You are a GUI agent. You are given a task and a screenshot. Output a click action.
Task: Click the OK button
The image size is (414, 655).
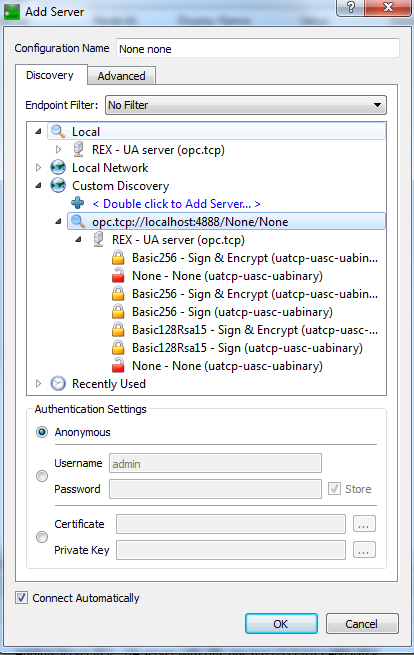(x=281, y=624)
